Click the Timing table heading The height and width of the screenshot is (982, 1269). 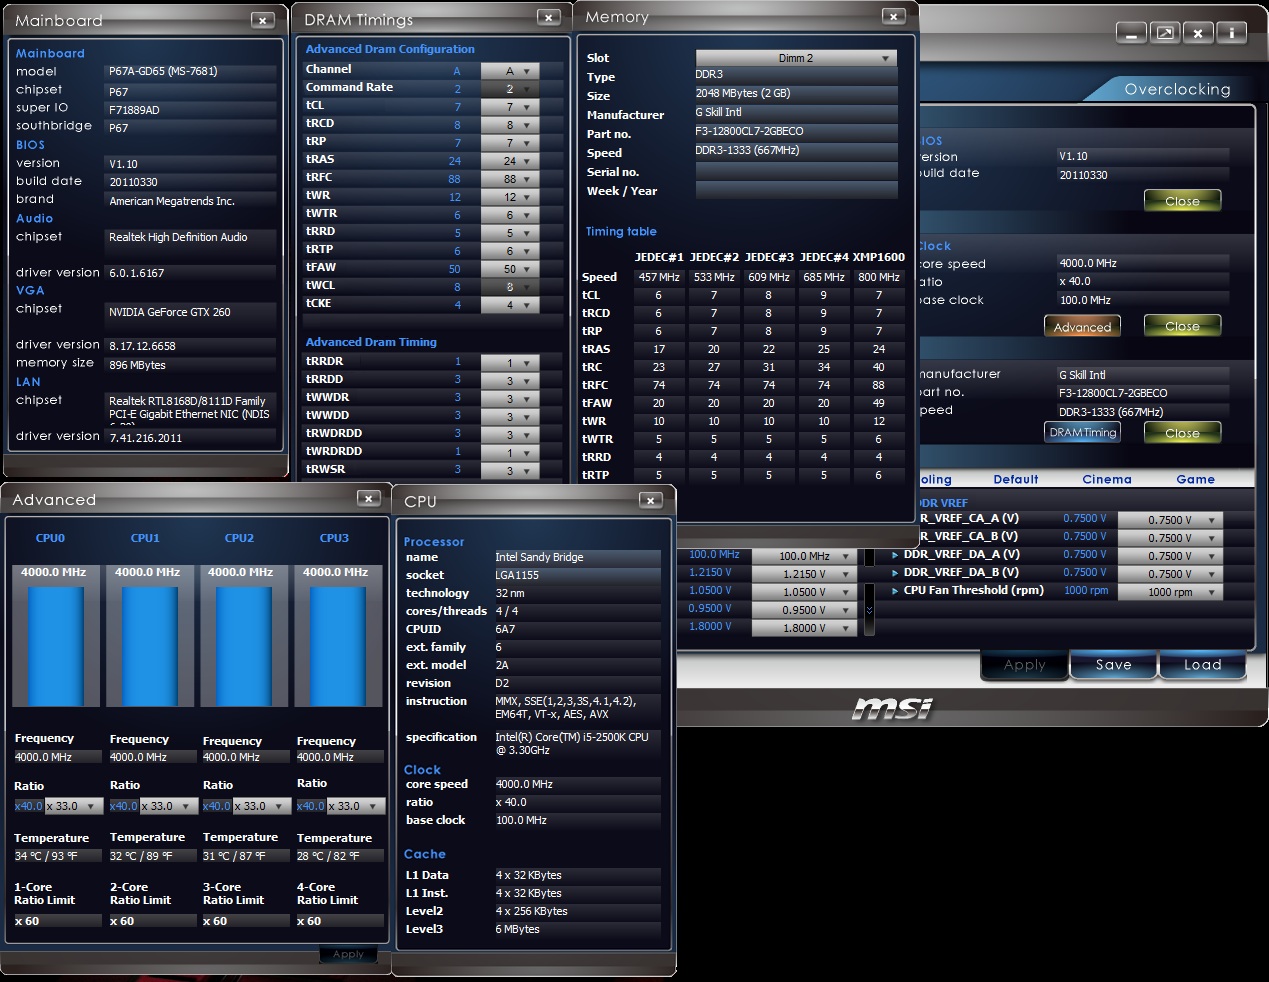coord(621,231)
